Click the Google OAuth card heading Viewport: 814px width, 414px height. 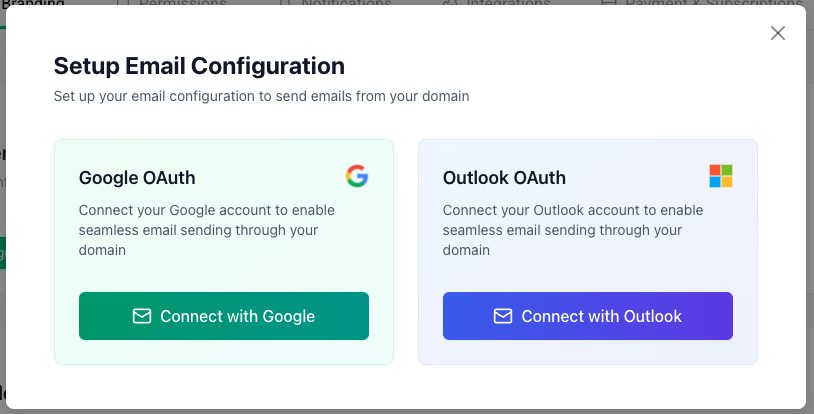pos(137,178)
